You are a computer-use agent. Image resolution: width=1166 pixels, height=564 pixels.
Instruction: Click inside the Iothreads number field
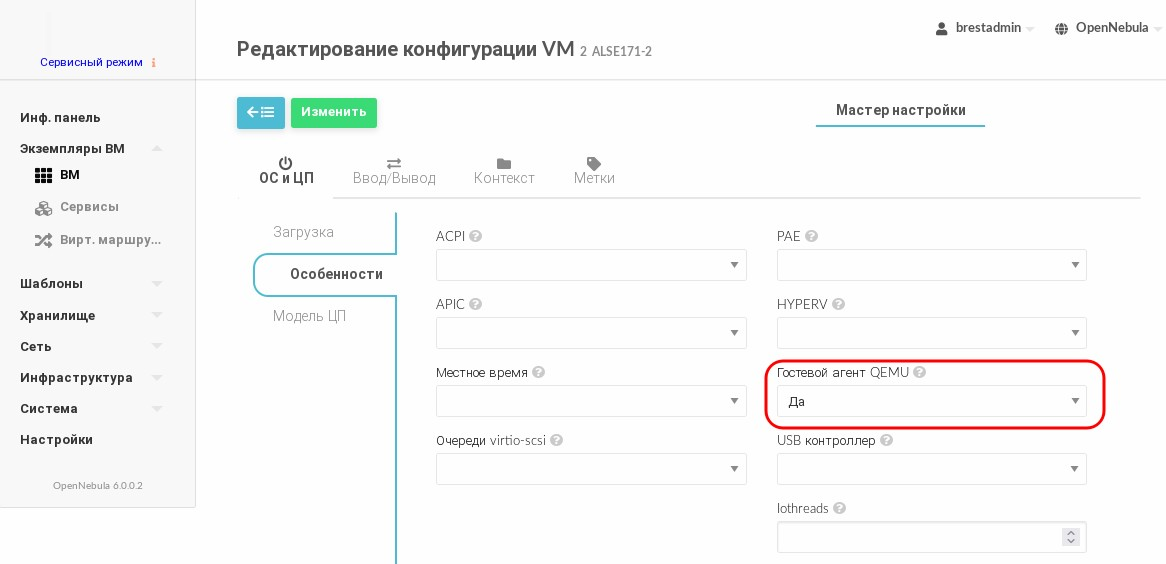coord(932,537)
